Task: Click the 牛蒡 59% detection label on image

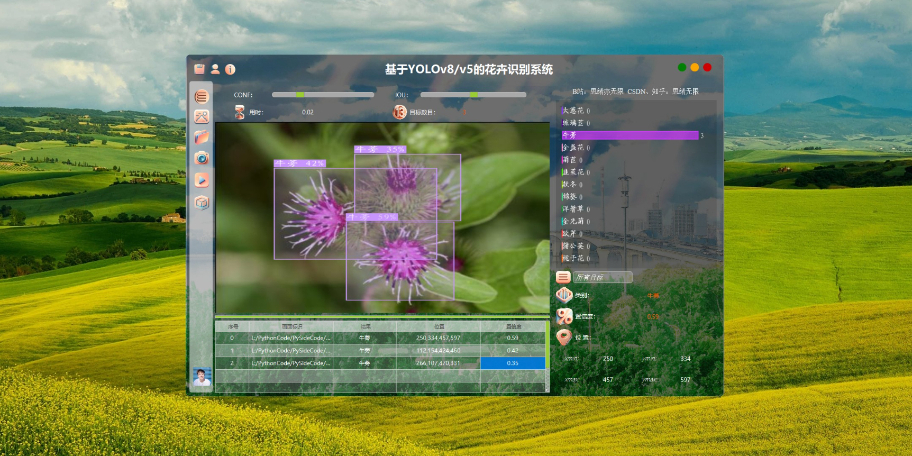Action: pyautogui.click(x=372, y=216)
